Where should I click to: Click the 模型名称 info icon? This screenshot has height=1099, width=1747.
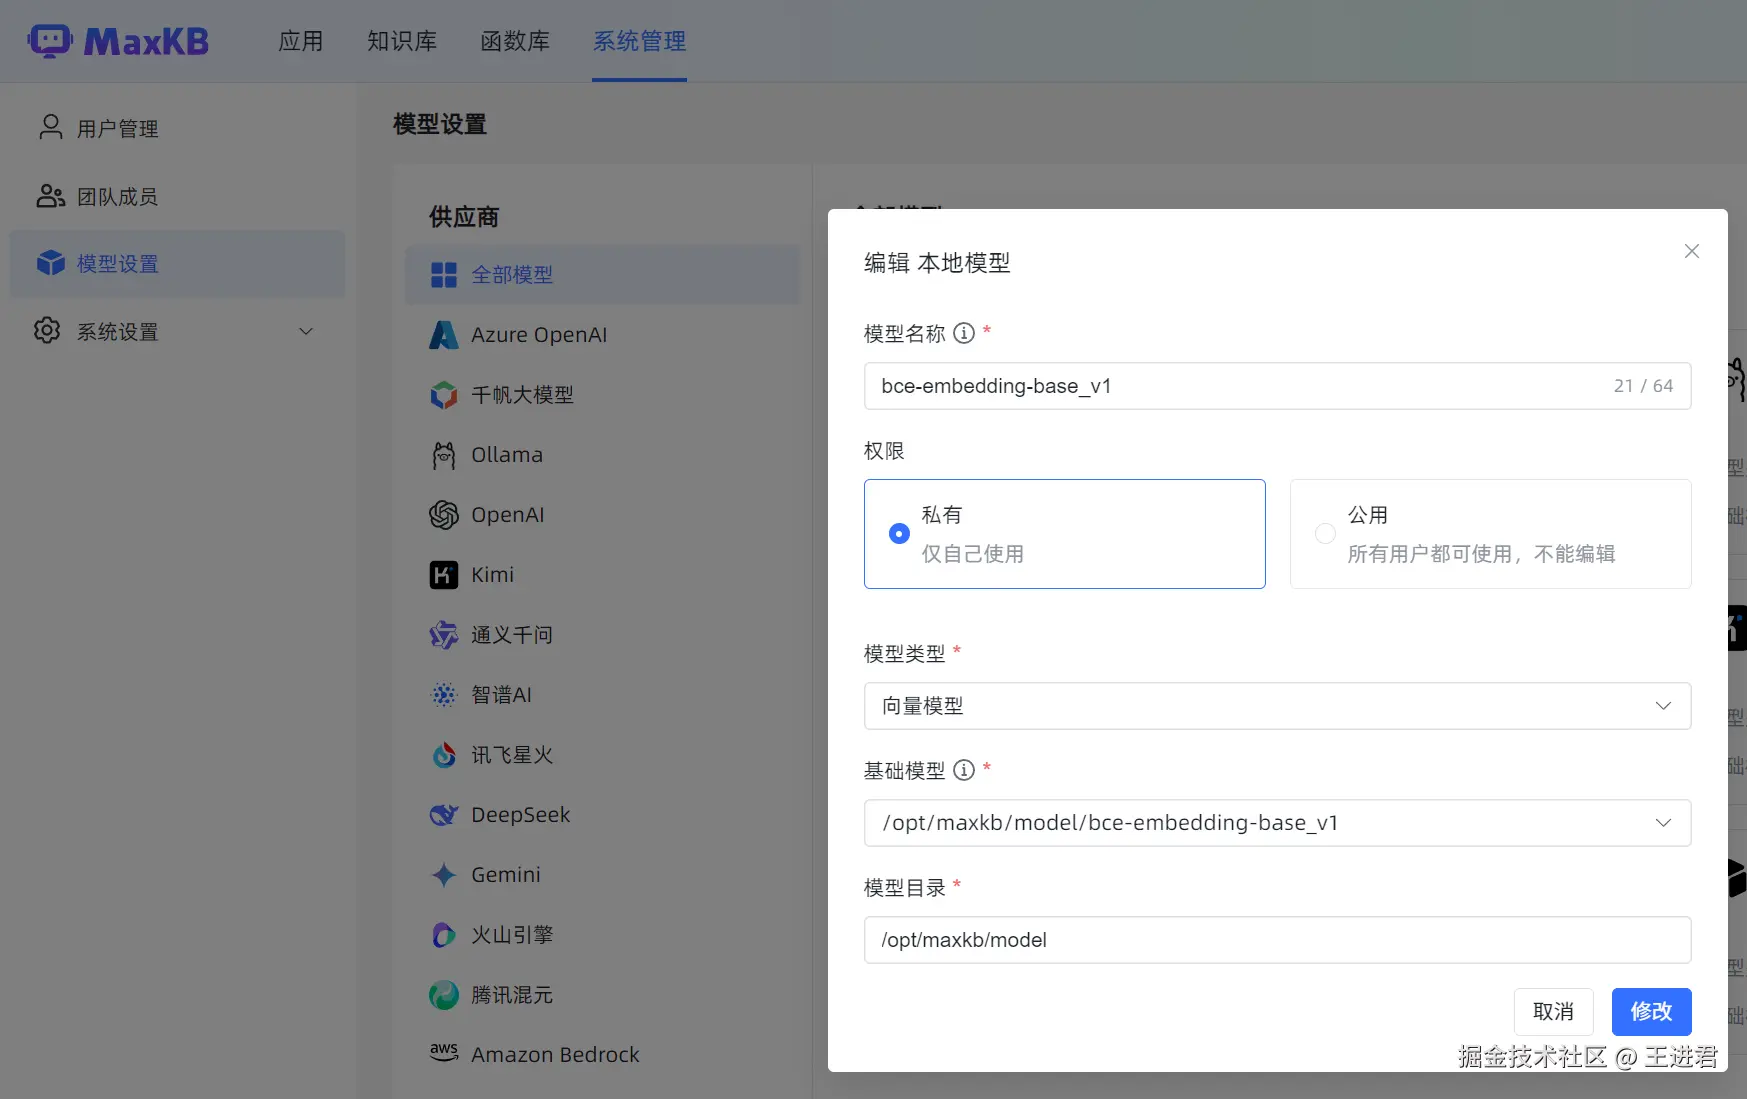[x=964, y=333]
